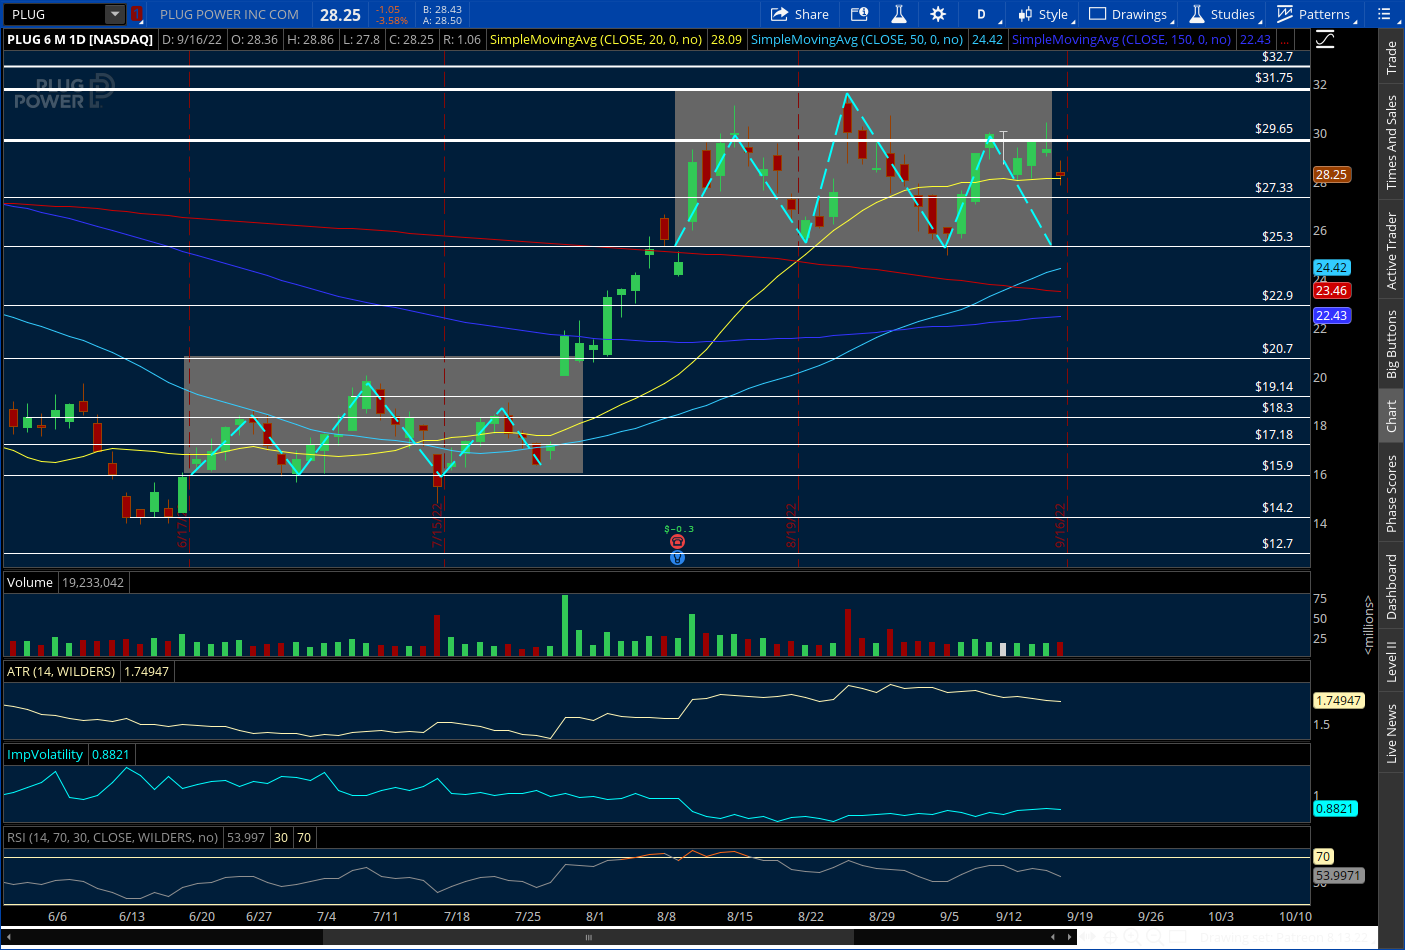Open the quick quote card icon
This screenshot has width=1405, height=950.
(859, 14)
